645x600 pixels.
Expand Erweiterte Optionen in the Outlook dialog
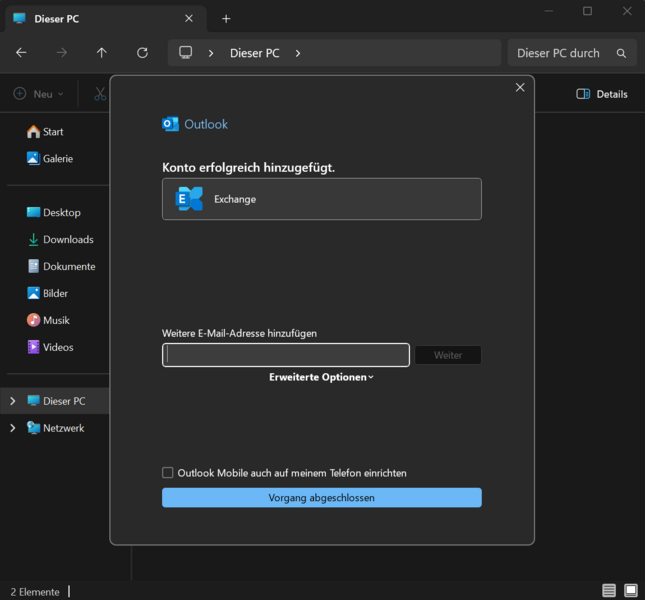click(321, 377)
